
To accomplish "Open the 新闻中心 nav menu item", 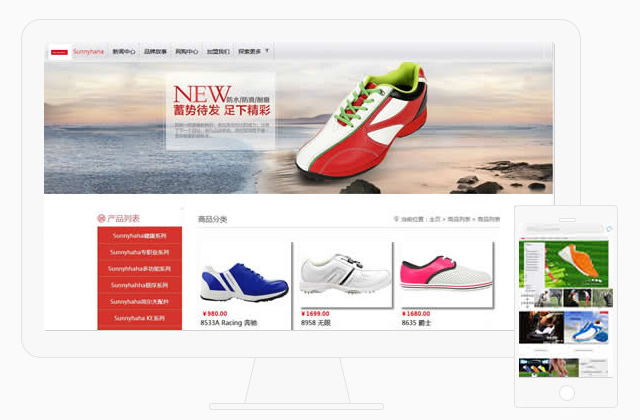I will click(124, 51).
